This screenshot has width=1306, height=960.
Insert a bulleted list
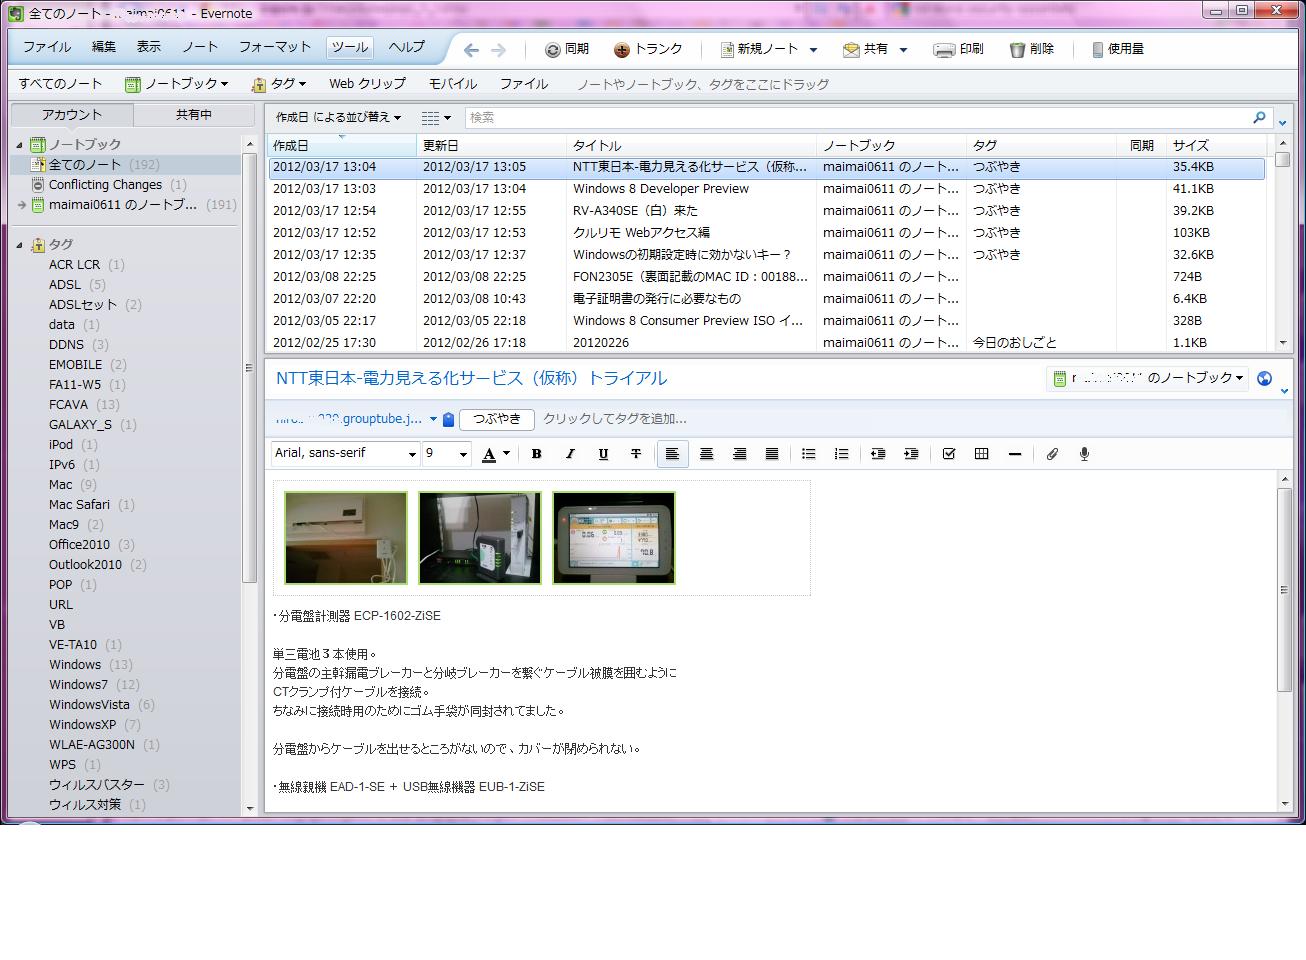tap(808, 454)
